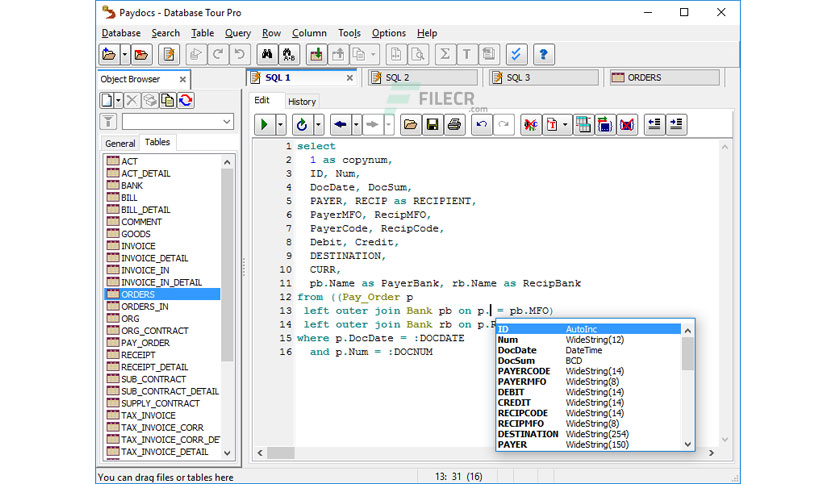This screenshot has height=484, width=836.
Task: Save SQL script with floppy disk icon
Action: pos(432,125)
